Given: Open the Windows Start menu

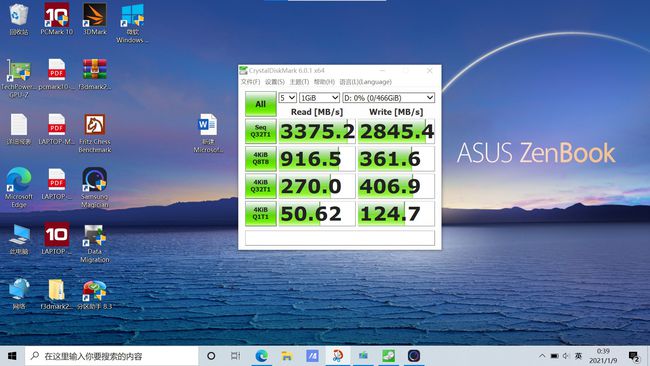Looking at the screenshot, I should 12,356.
